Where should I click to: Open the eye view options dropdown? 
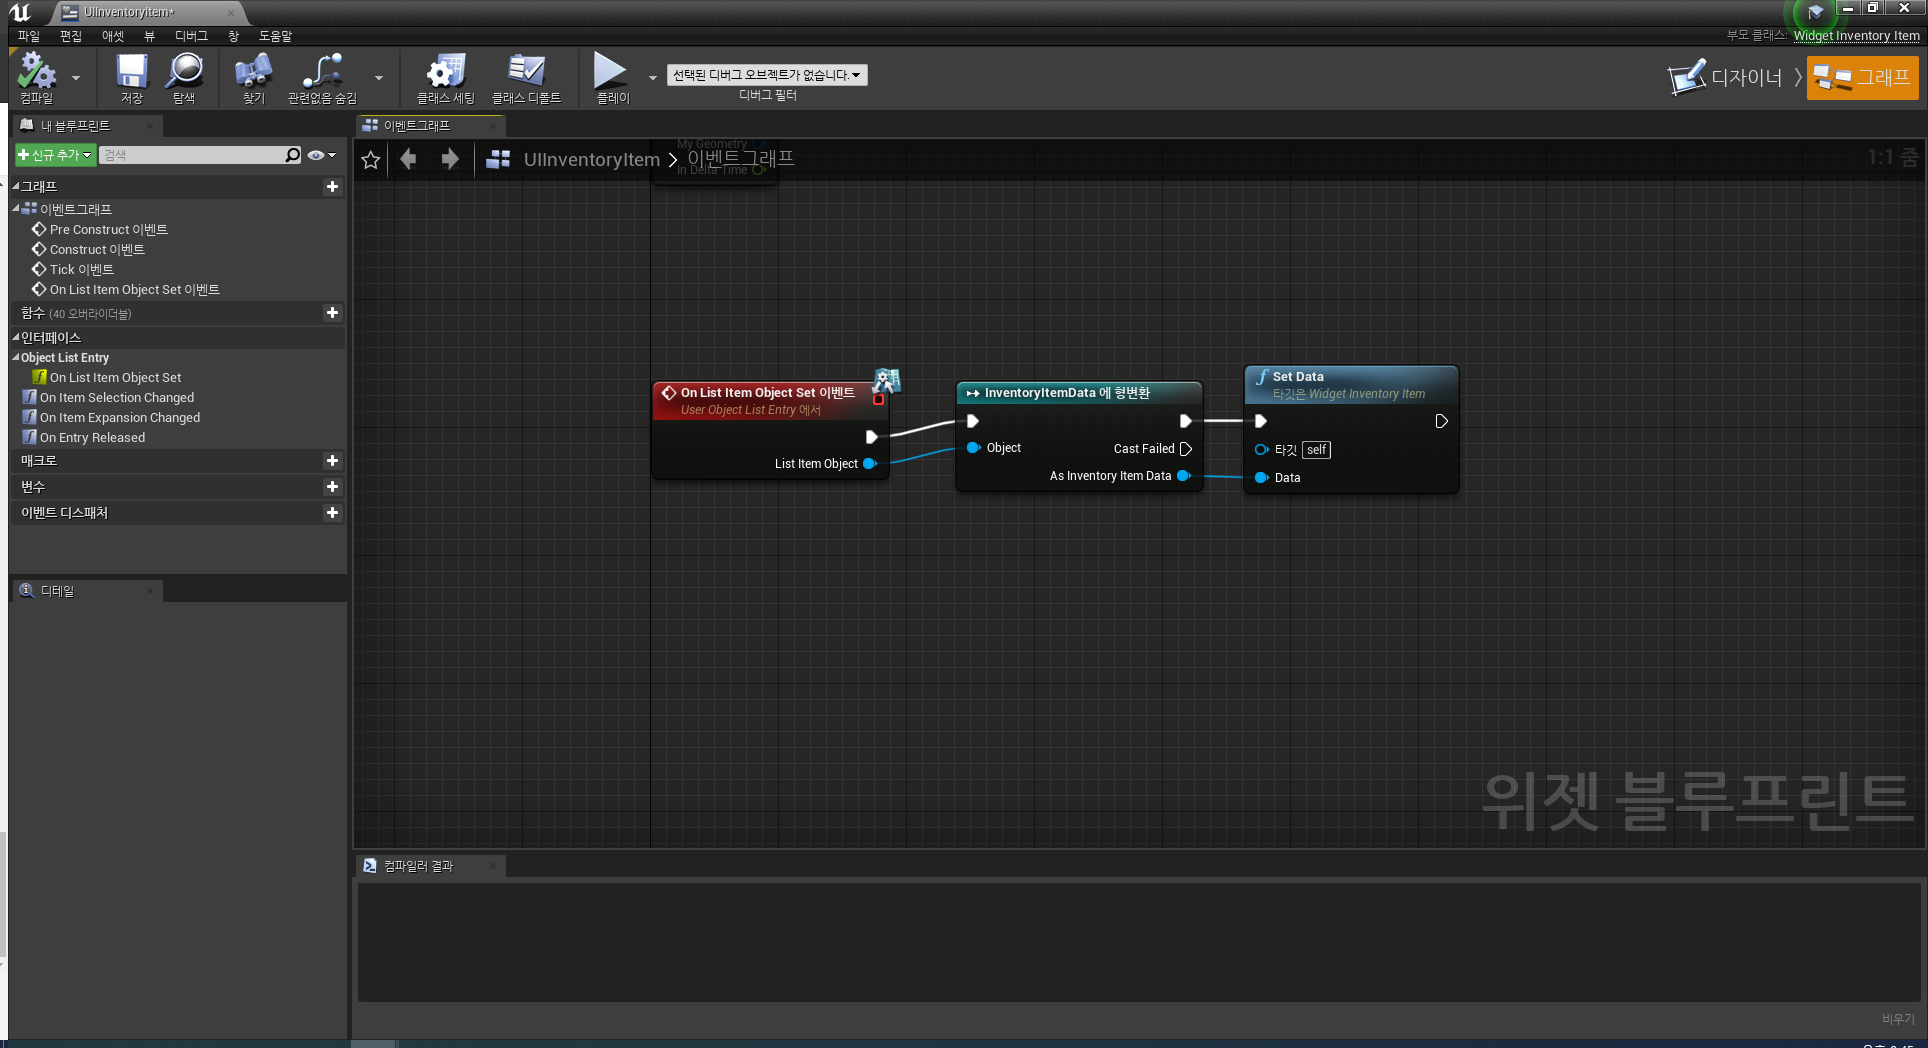(x=322, y=155)
